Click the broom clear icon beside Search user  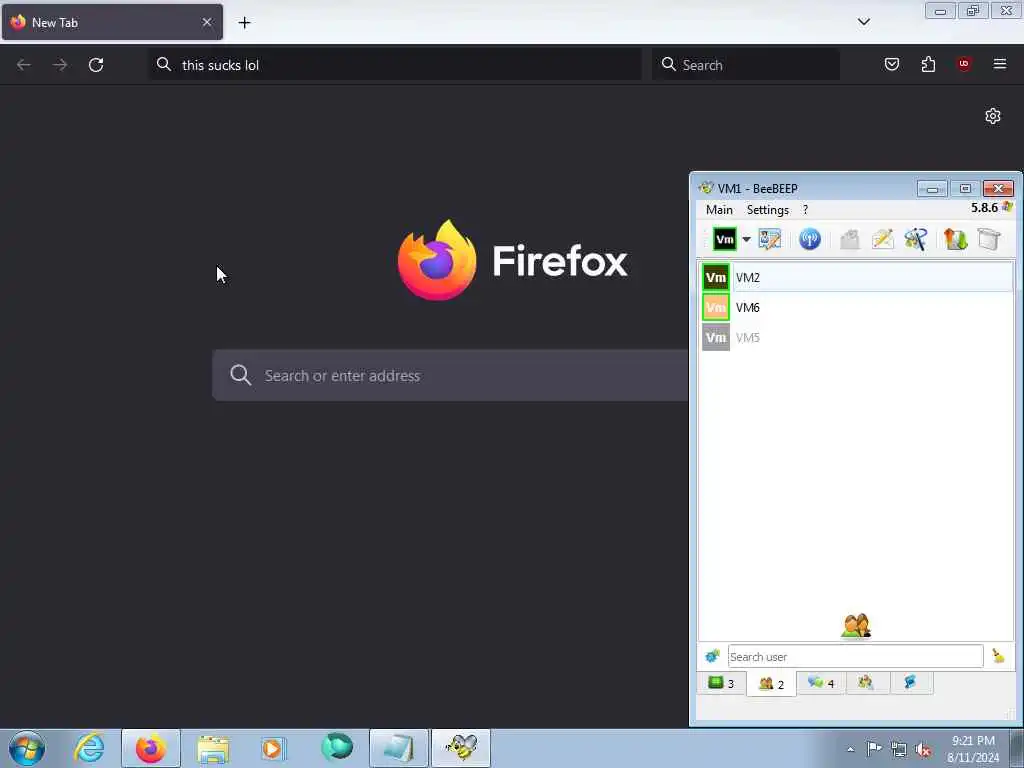coord(998,656)
